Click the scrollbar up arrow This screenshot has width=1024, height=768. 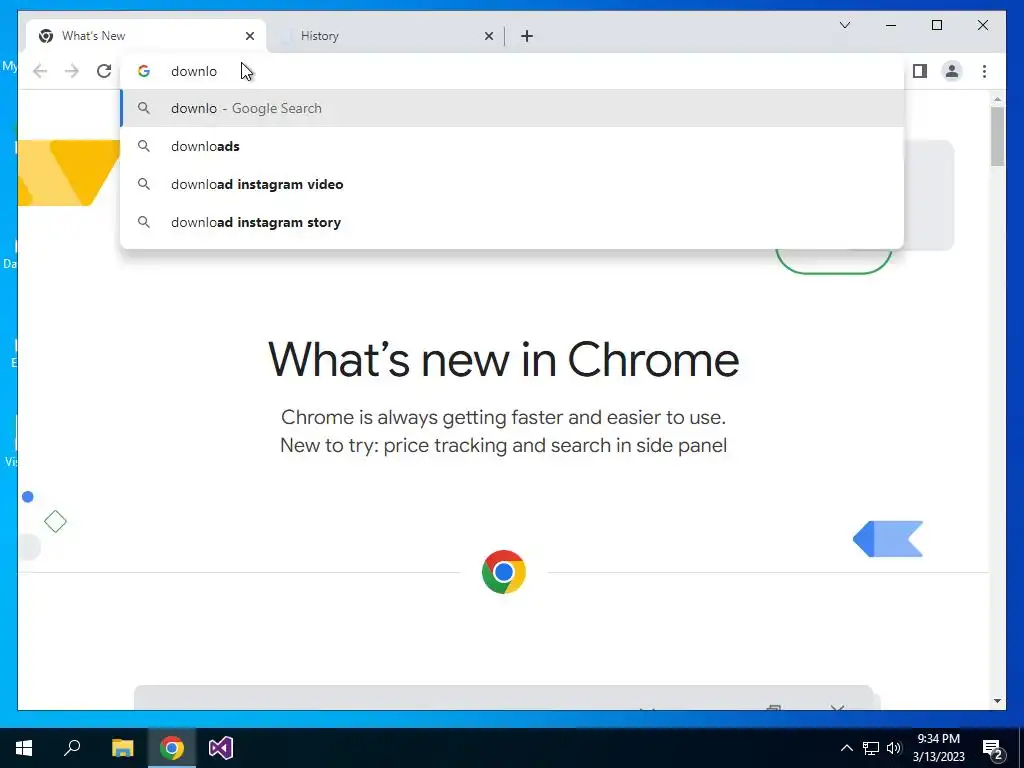(997, 99)
